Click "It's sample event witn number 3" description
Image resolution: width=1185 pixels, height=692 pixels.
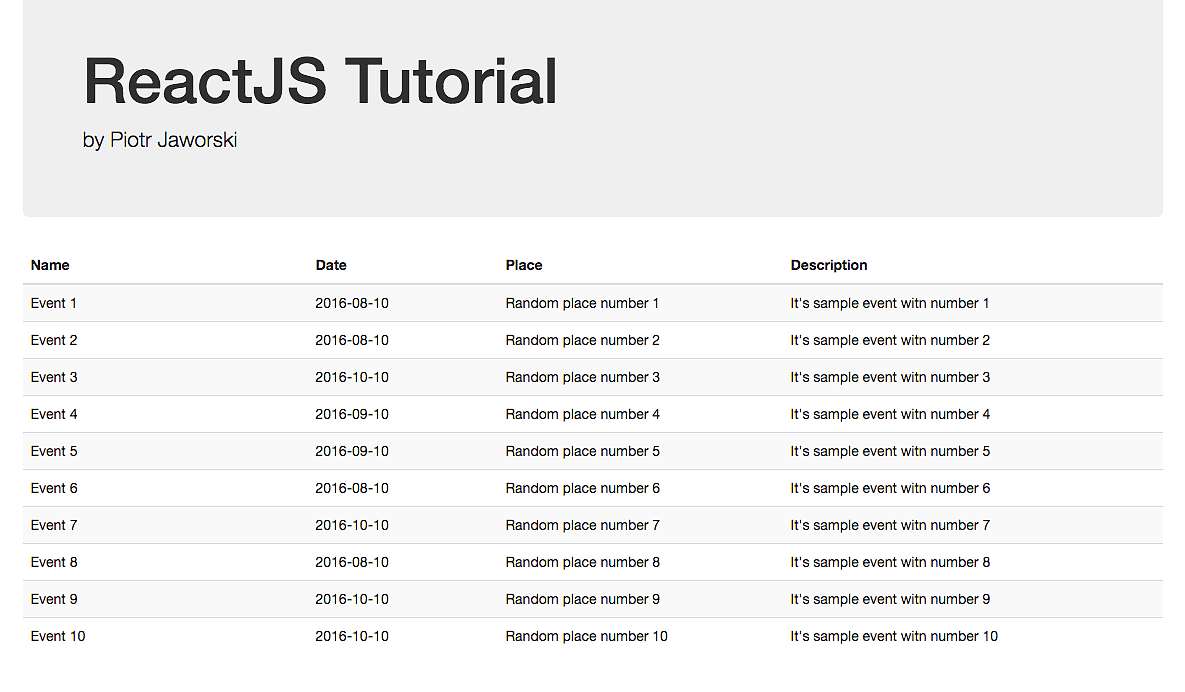point(890,377)
